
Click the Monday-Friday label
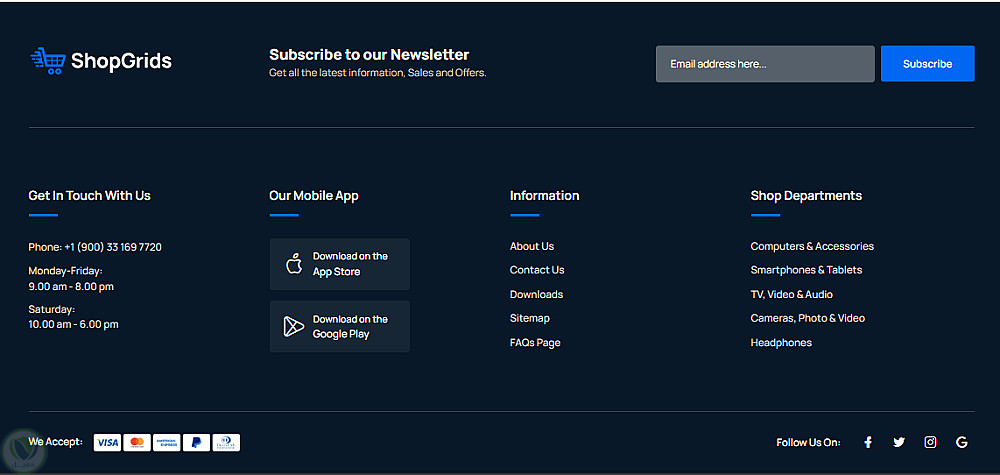[66, 271]
